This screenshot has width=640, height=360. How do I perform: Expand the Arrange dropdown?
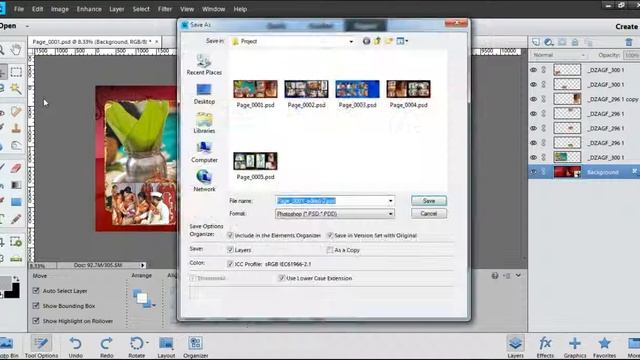click(x=154, y=305)
